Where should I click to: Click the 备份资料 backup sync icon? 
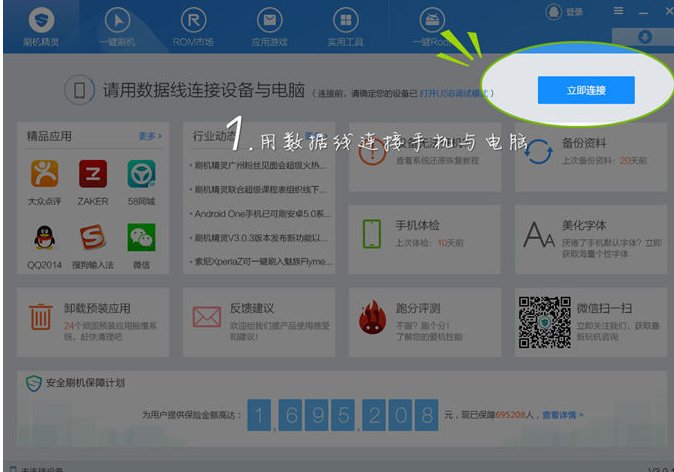tap(538, 152)
